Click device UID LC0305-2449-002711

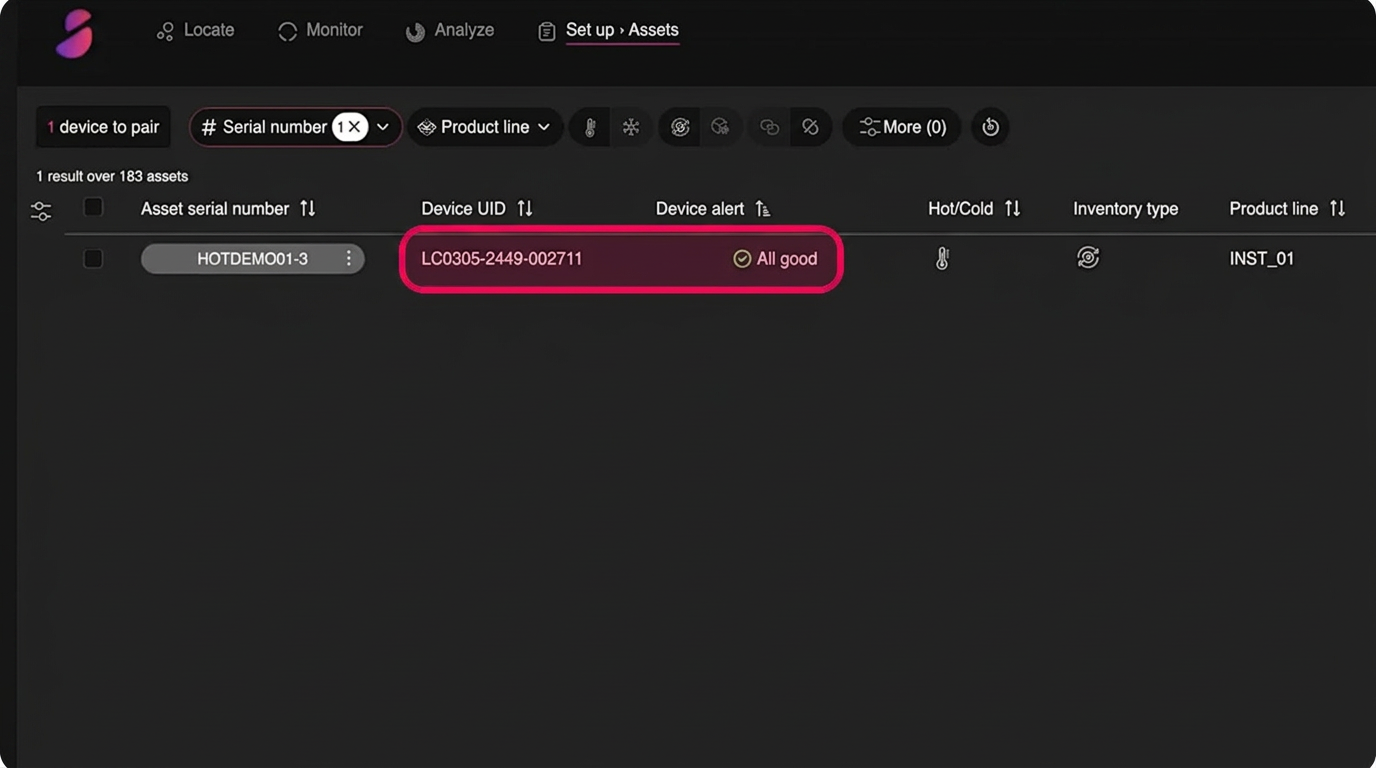(x=501, y=258)
